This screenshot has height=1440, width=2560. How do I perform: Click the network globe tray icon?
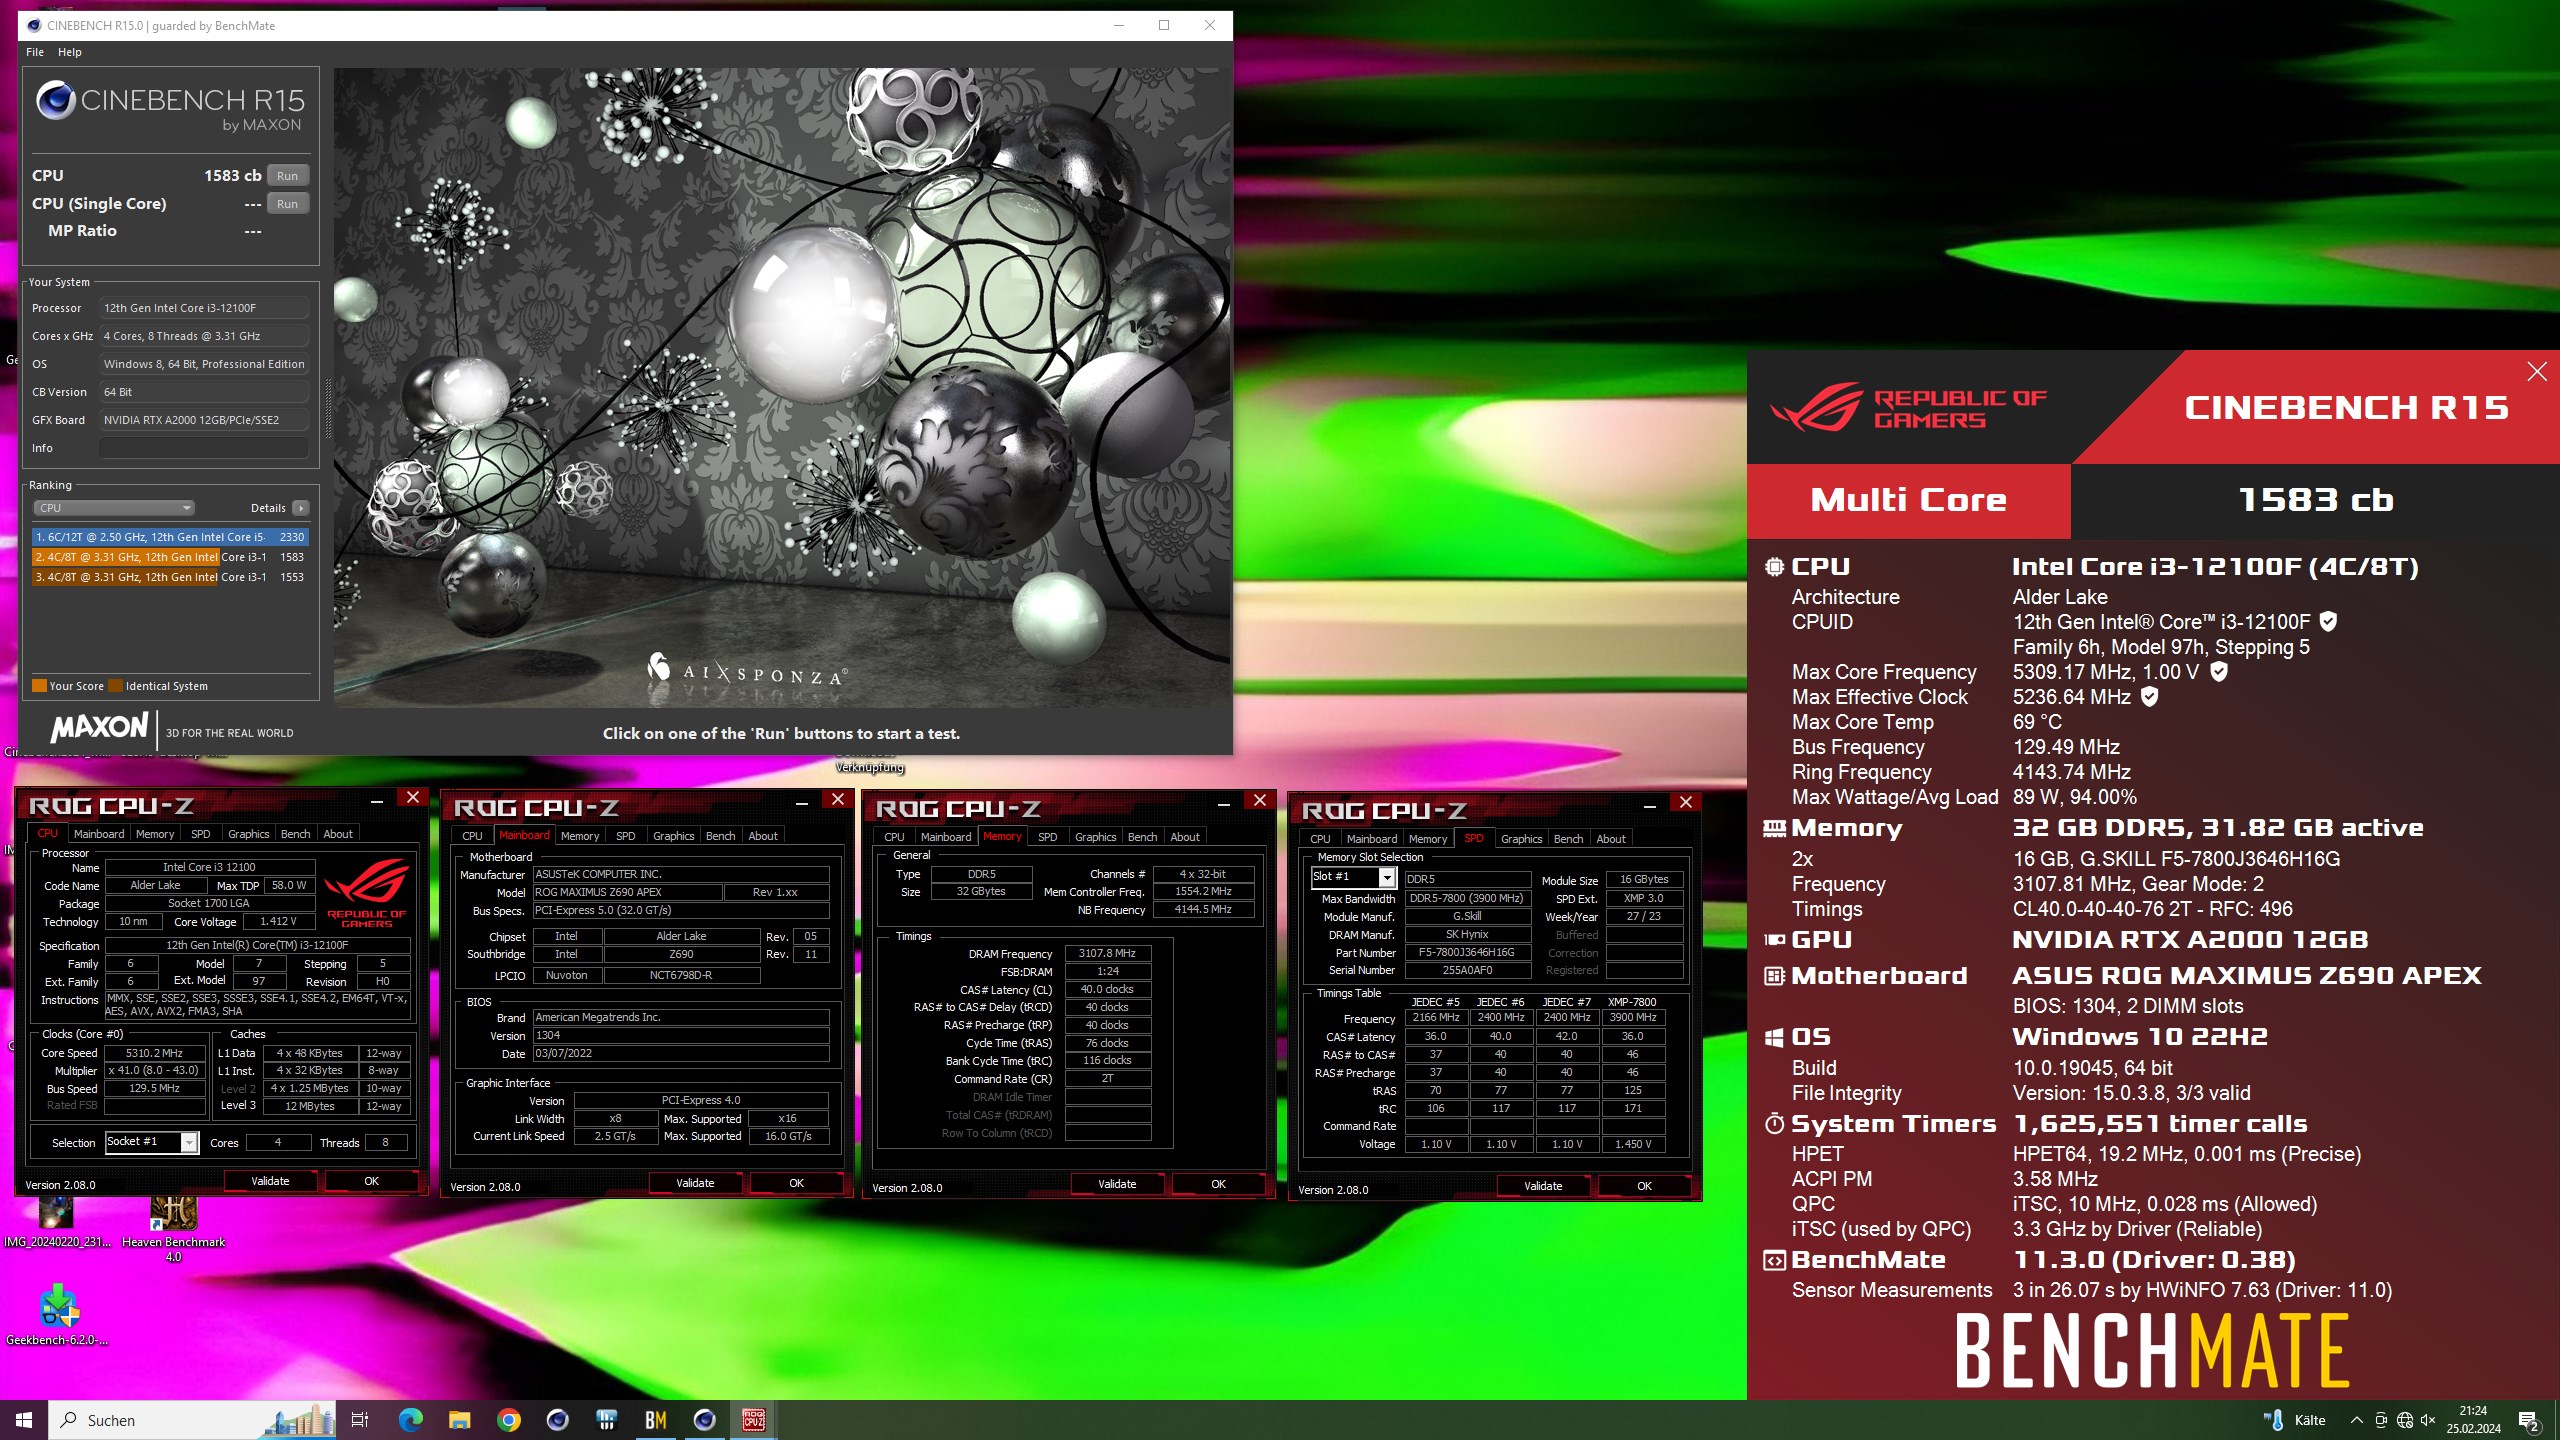pyautogui.click(x=2405, y=1420)
